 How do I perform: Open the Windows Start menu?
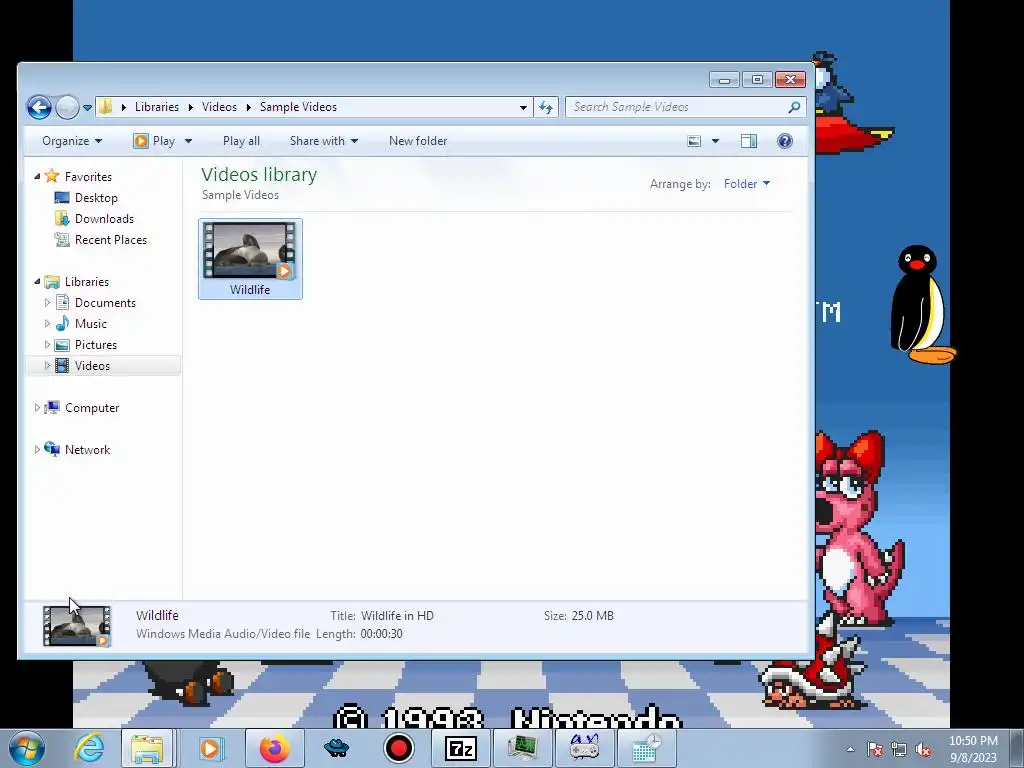click(27, 748)
